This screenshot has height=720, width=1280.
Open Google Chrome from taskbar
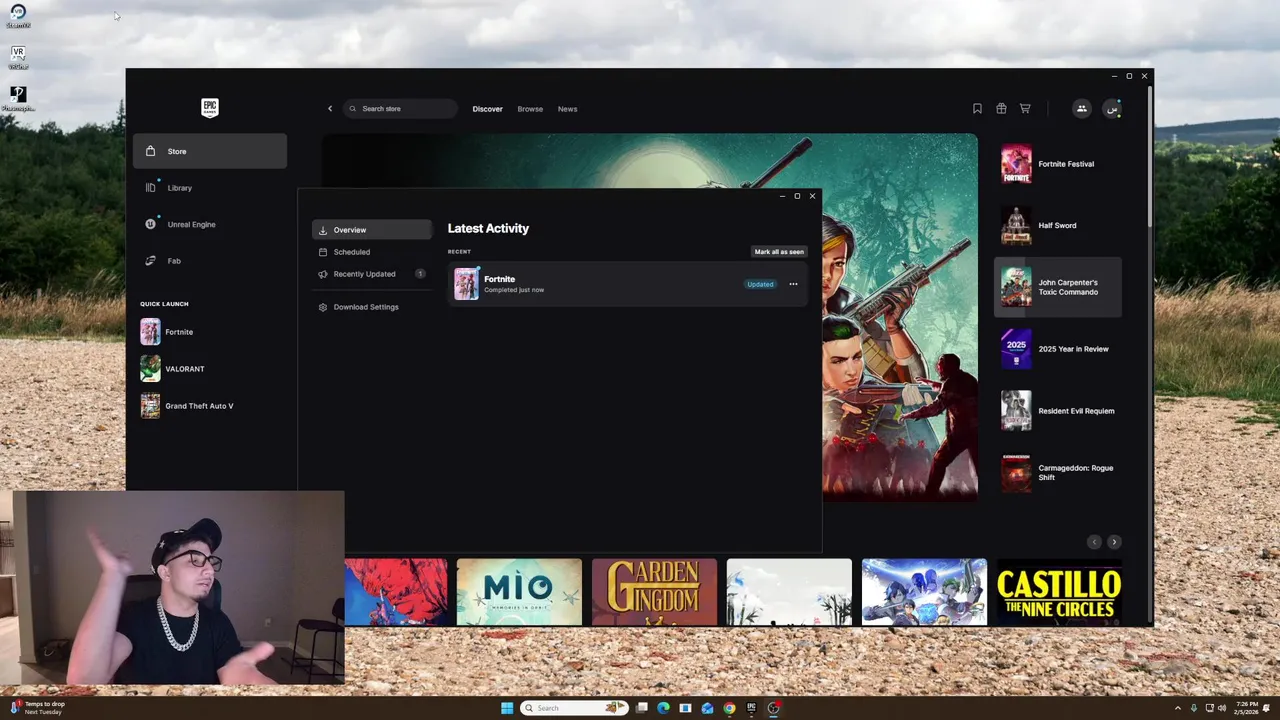click(729, 708)
